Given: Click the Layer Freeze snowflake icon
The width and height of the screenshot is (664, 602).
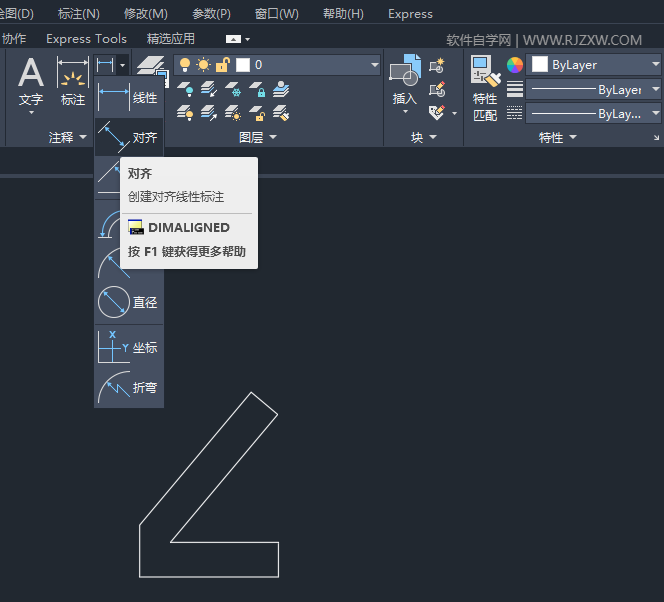Looking at the screenshot, I should (233, 89).
